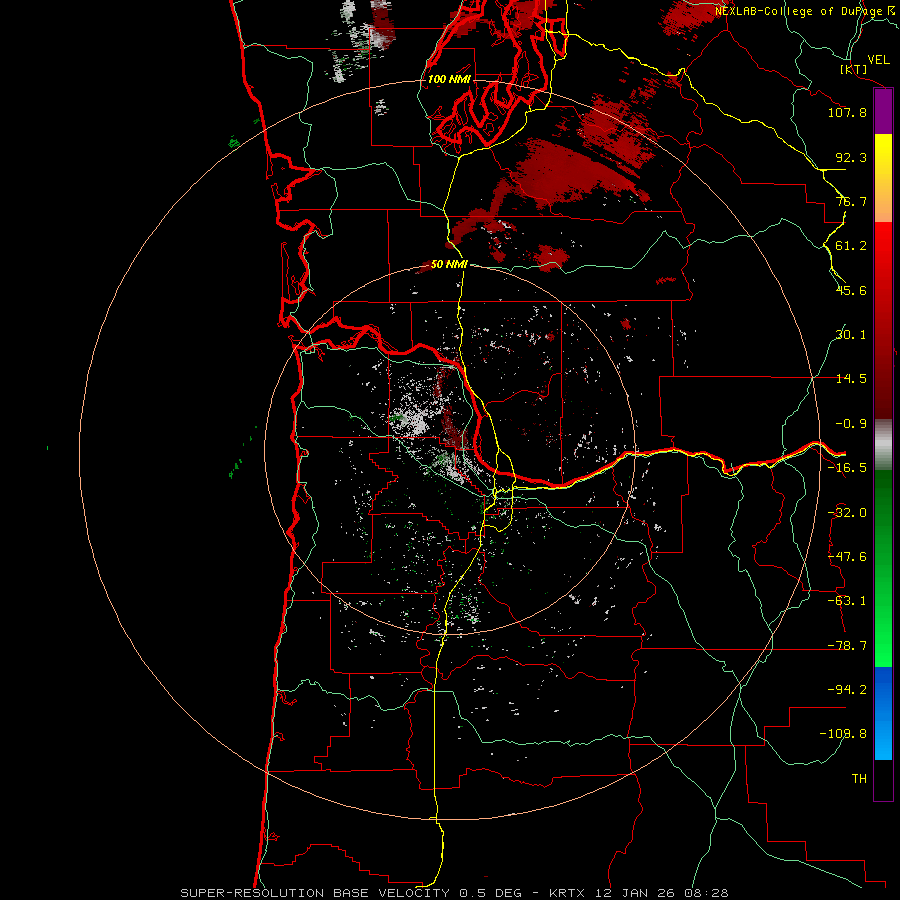Select the 61.2 velocity scale value

point(851,246)
